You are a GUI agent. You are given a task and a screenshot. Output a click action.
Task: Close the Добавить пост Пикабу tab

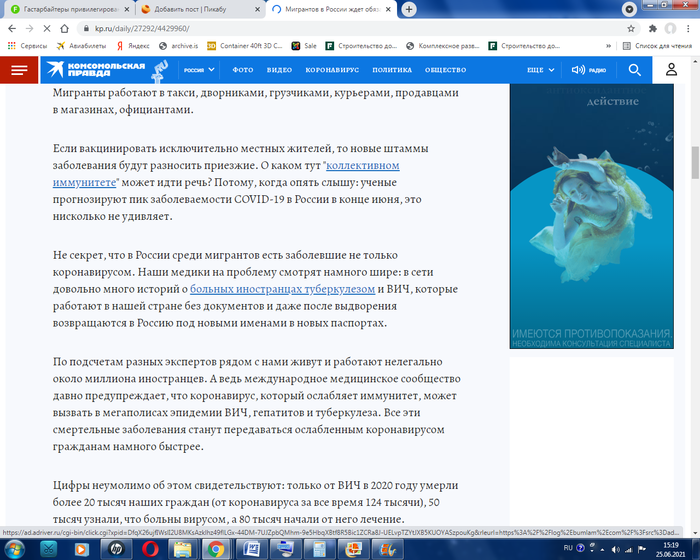(257, 9)
